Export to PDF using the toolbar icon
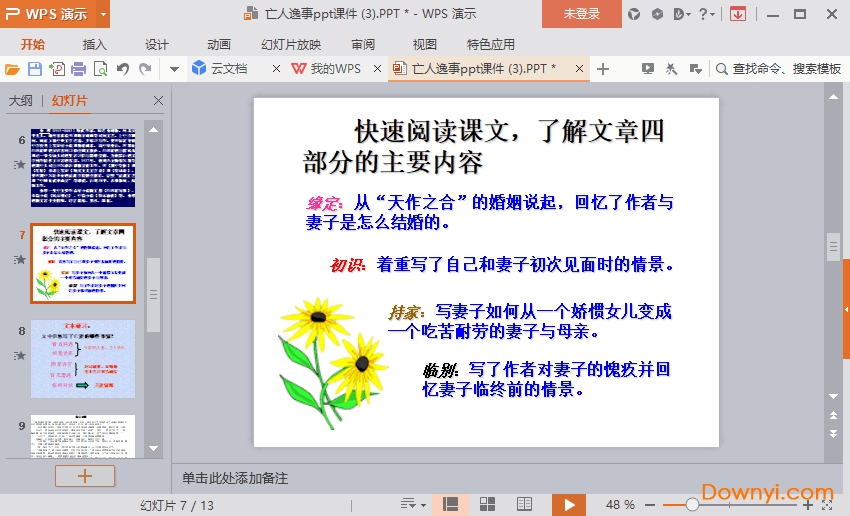This screenshot has height=516, width=850. (56, 69)
